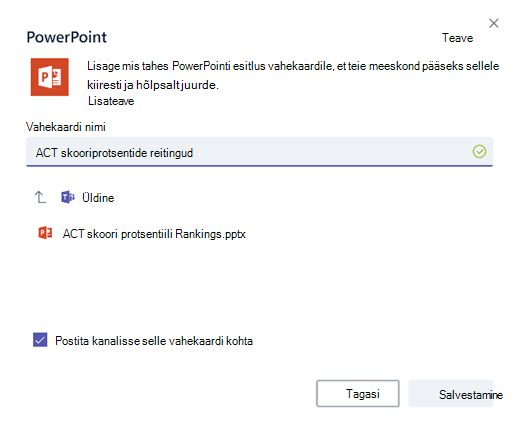Select the Üldine channel folder label
This screenshot has height=434, width=520.
click(98, 198)
